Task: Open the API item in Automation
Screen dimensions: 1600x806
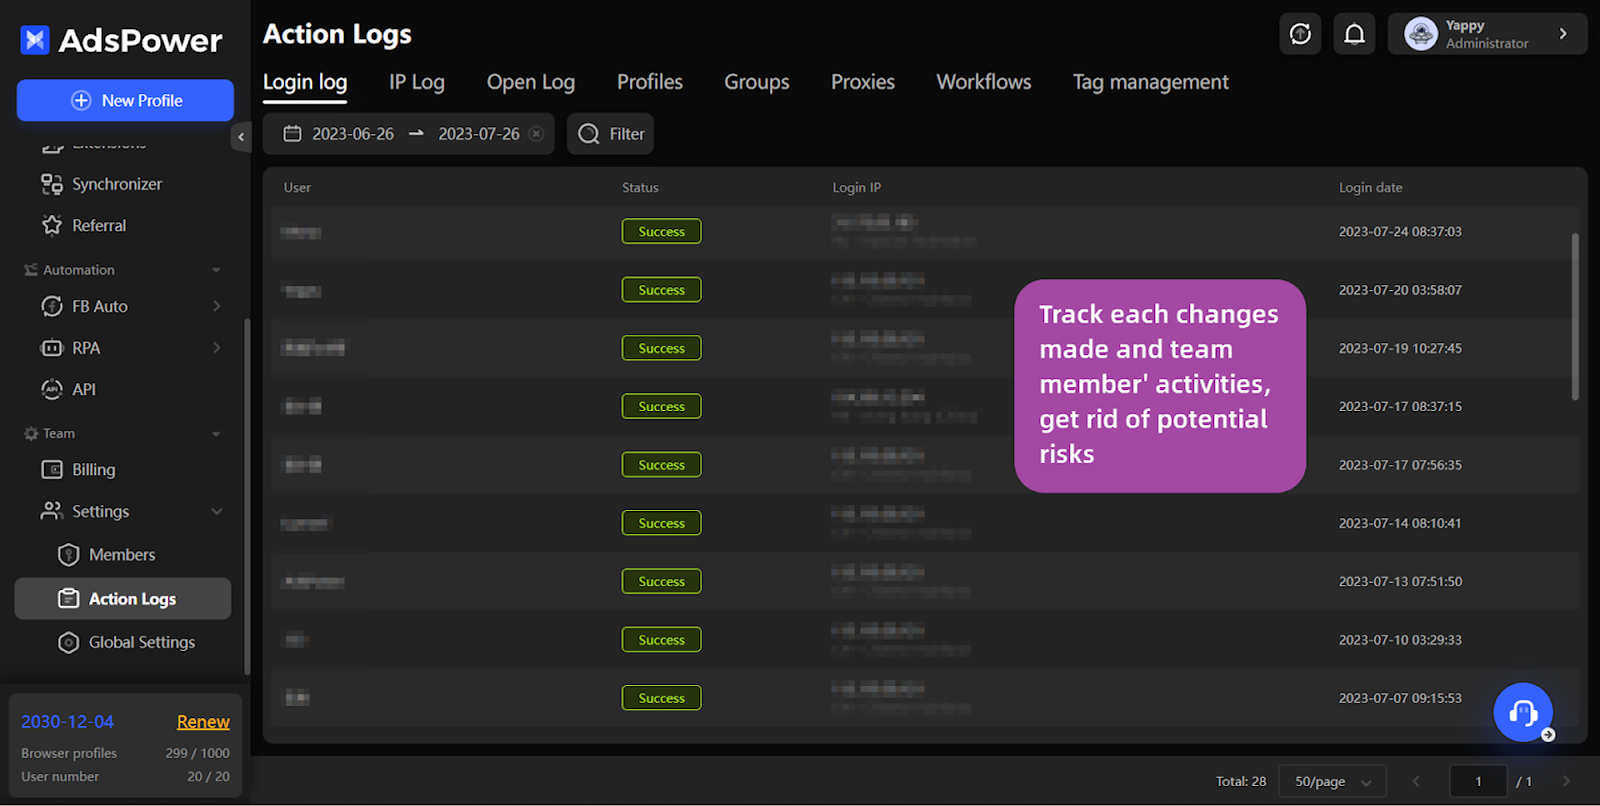Action: (x=84, y=390)
